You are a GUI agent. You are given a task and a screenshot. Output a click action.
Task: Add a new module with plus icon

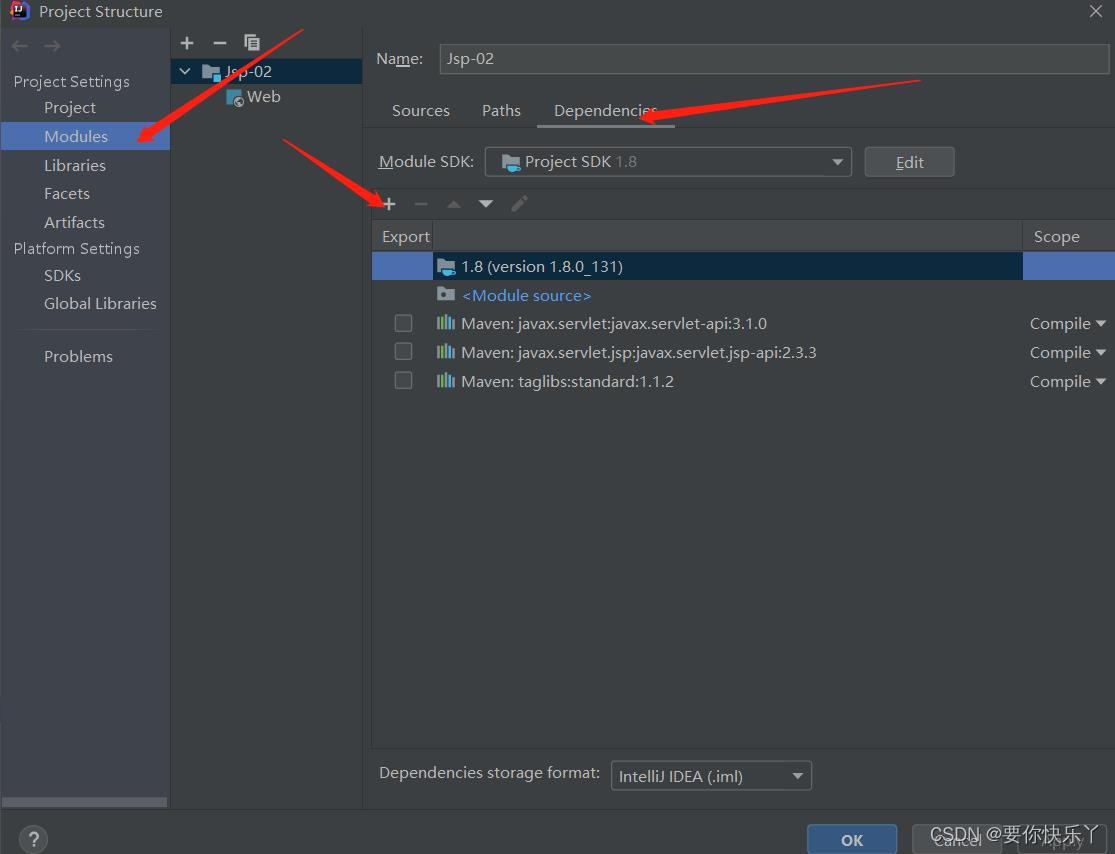click(187, 43)
